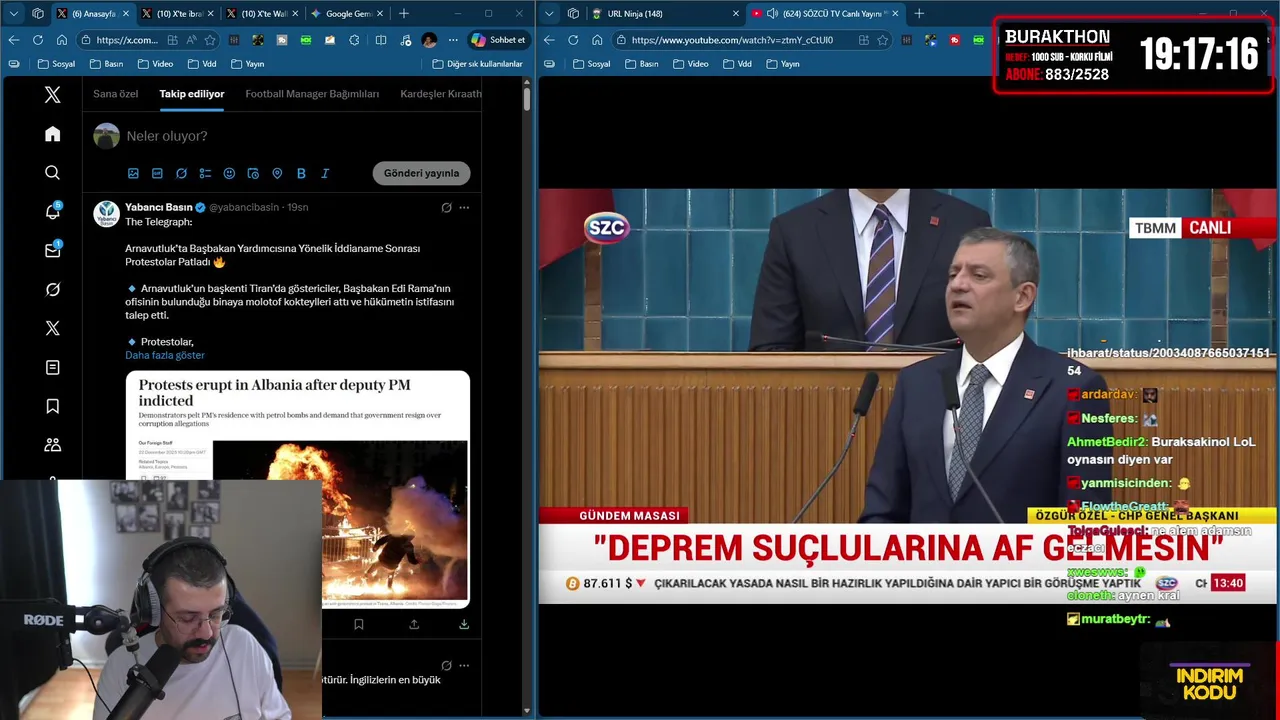Select Takip ediliyor timeline tab
This screenshot has height=720, width=1280.
pyautogui.click(x=191, y=94)
